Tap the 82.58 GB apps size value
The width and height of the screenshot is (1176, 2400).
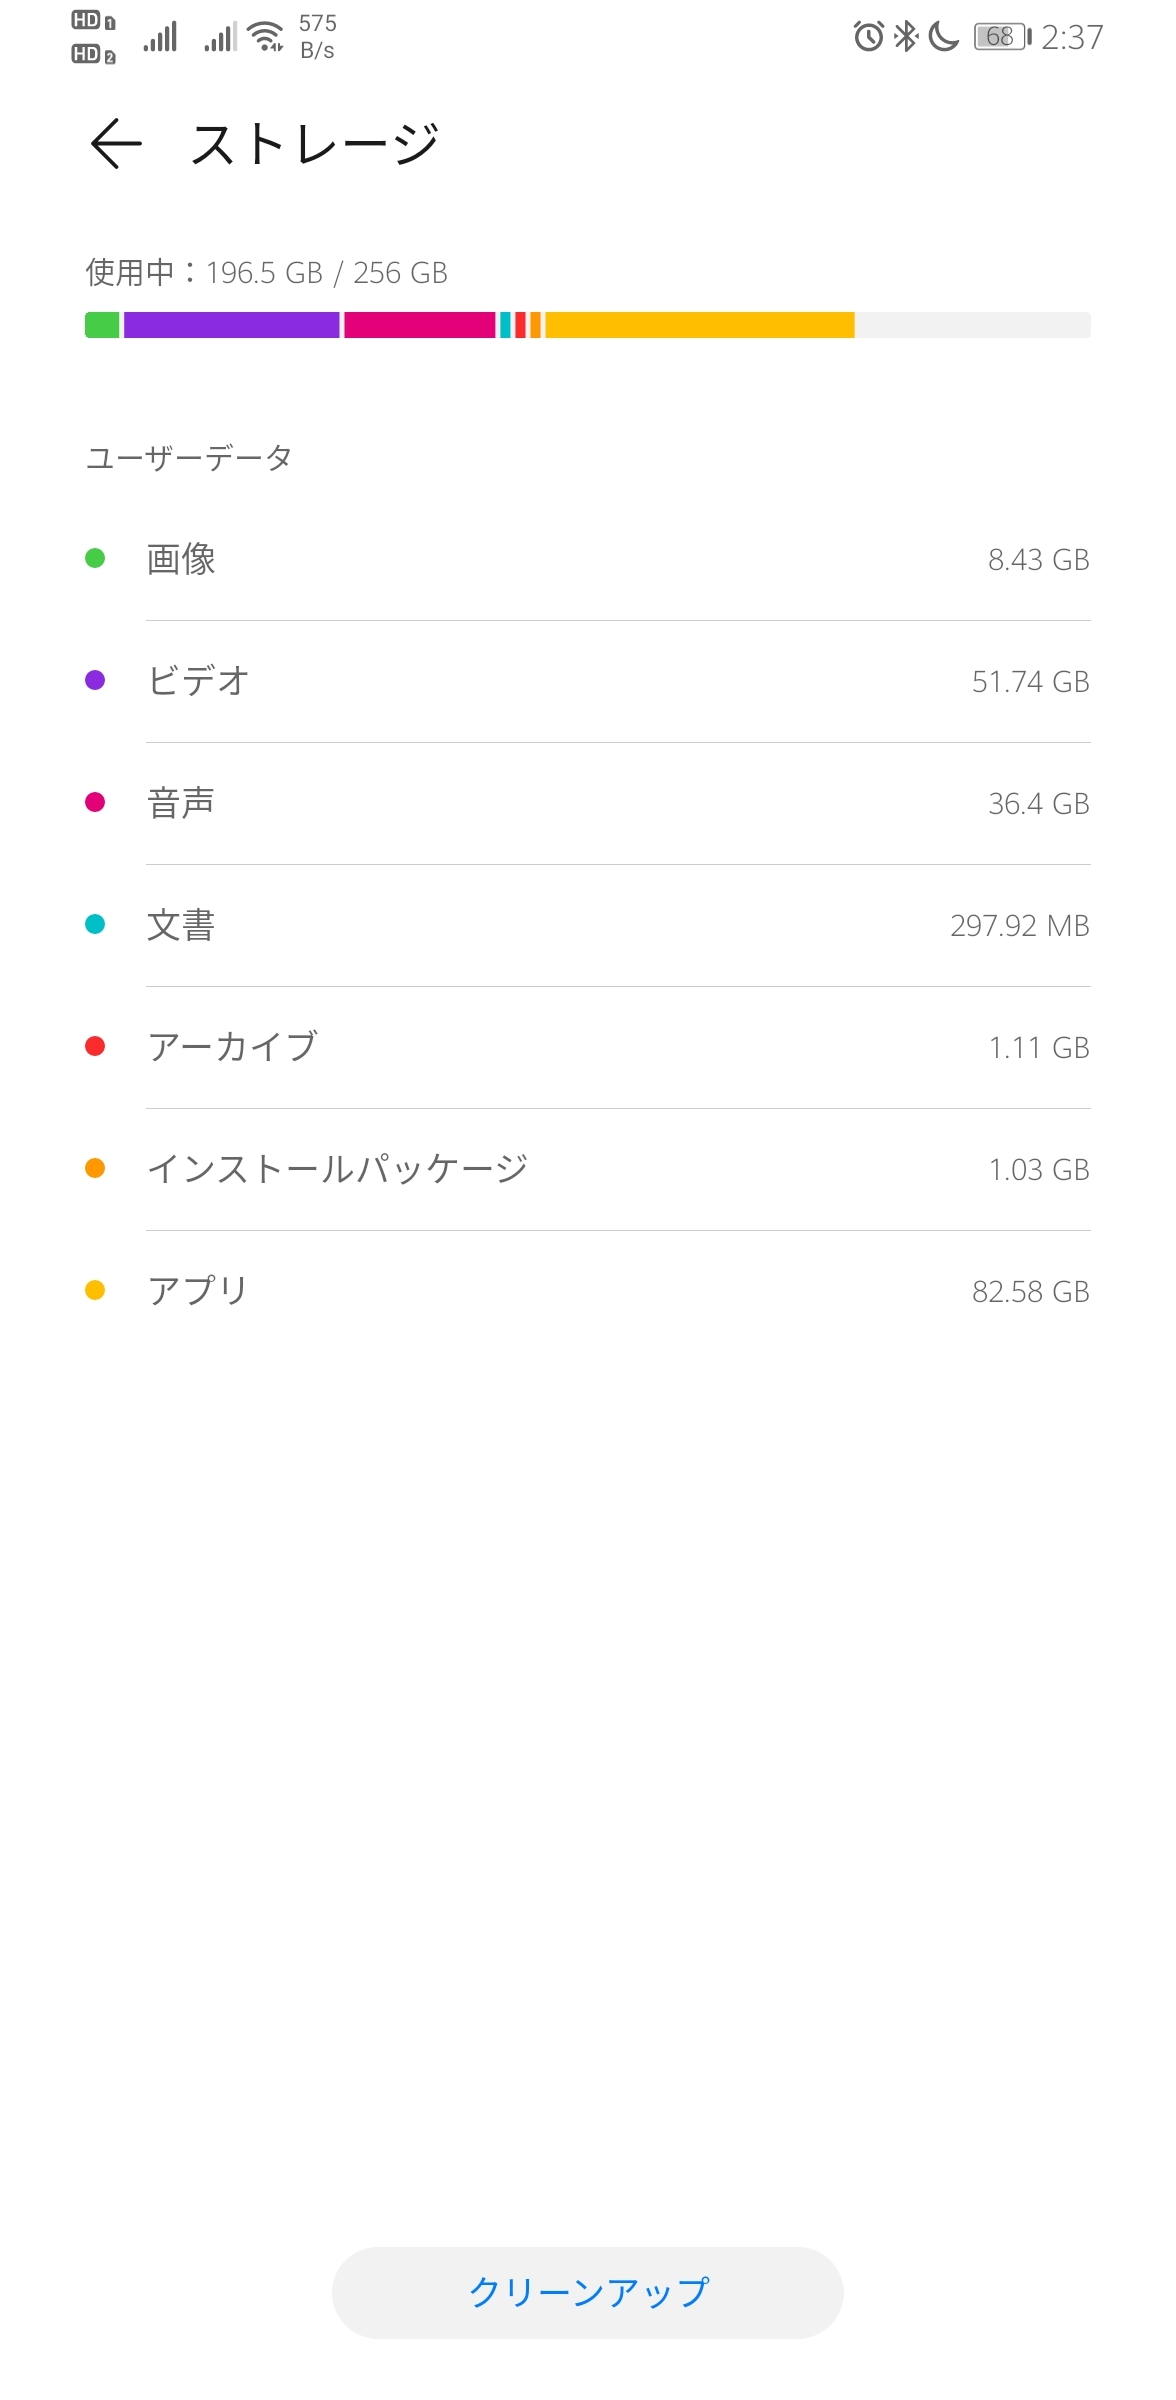tap(1030, 1292)
